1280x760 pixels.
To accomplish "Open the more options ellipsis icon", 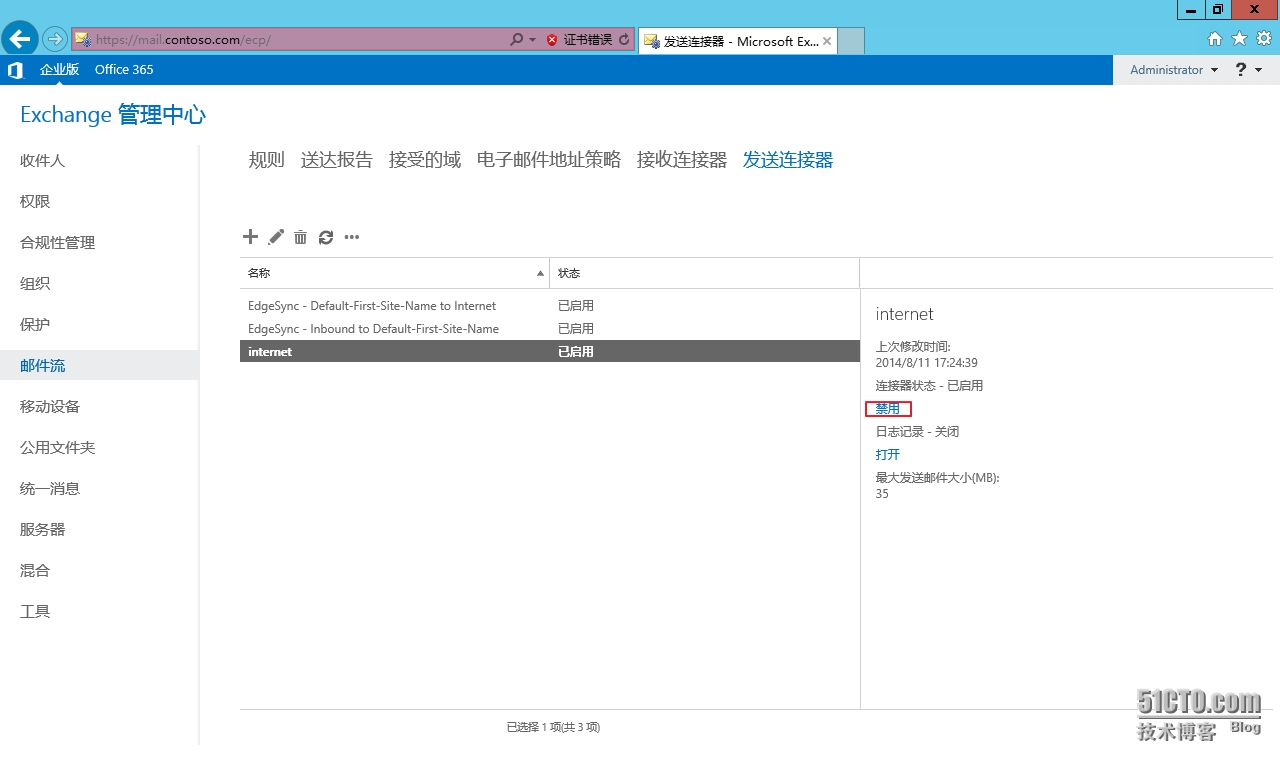I will click(x=352, y=237).
